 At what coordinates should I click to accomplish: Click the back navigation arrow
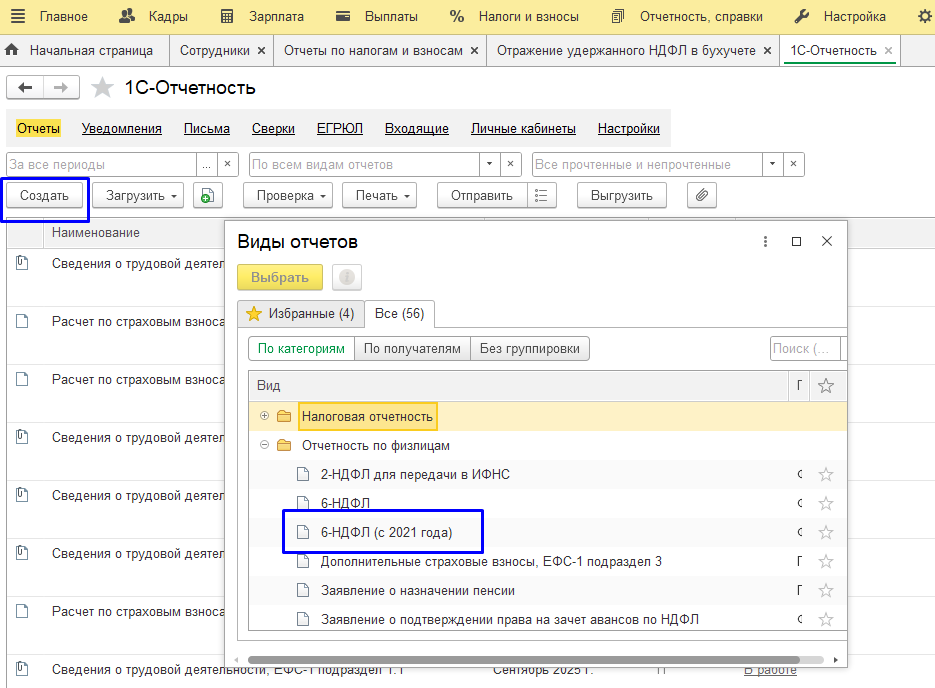[x=25, y=88]
